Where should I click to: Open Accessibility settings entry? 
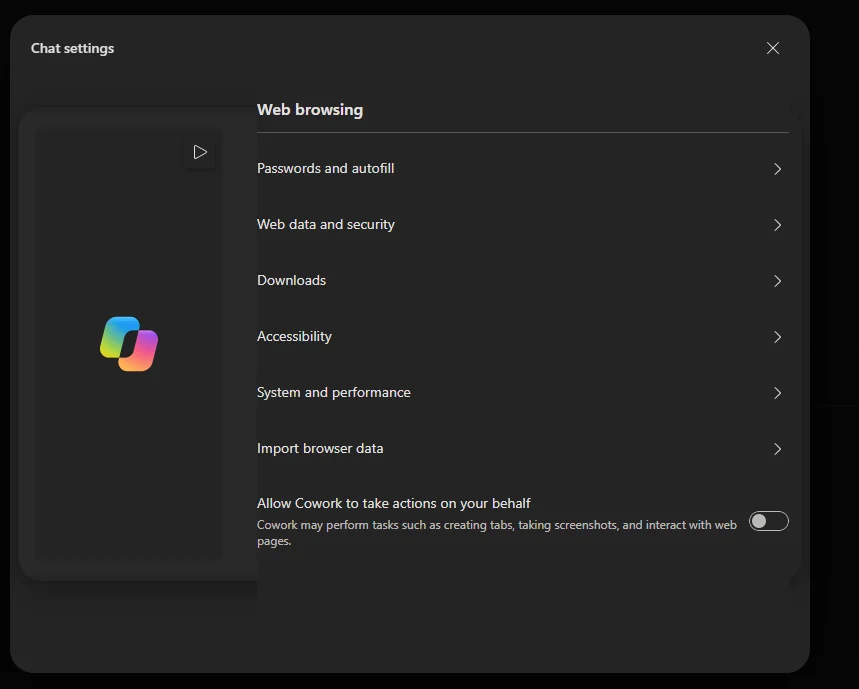[523, 336]
